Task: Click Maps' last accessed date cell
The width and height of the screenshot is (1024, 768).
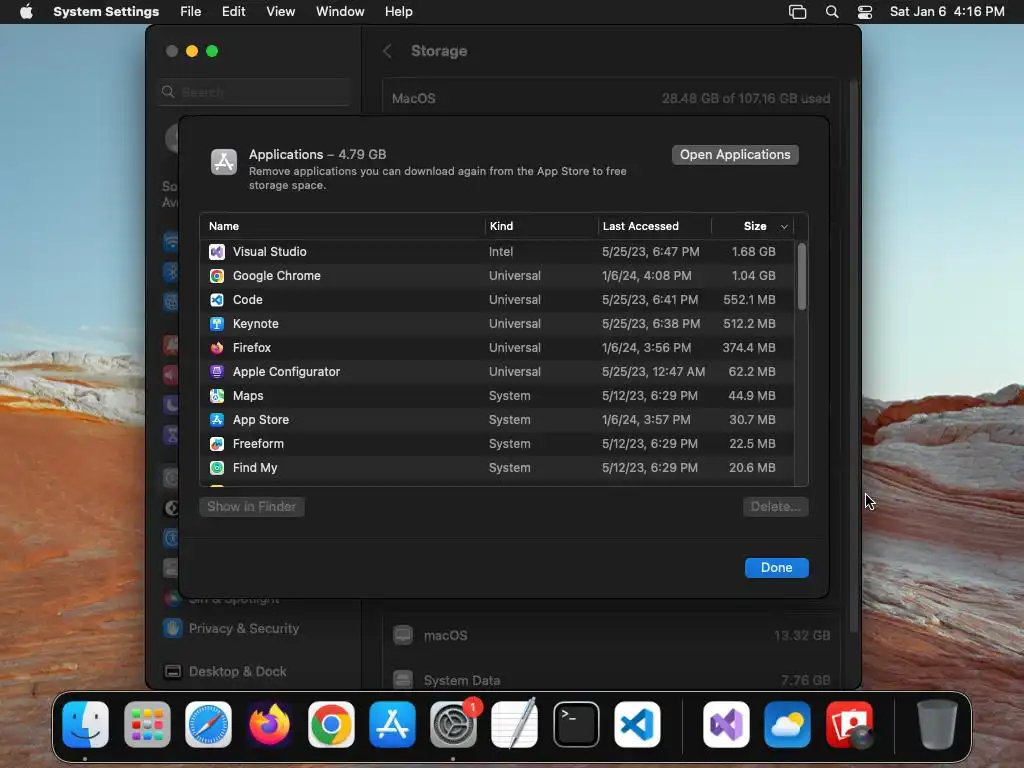Action: (x=650, y=396)
